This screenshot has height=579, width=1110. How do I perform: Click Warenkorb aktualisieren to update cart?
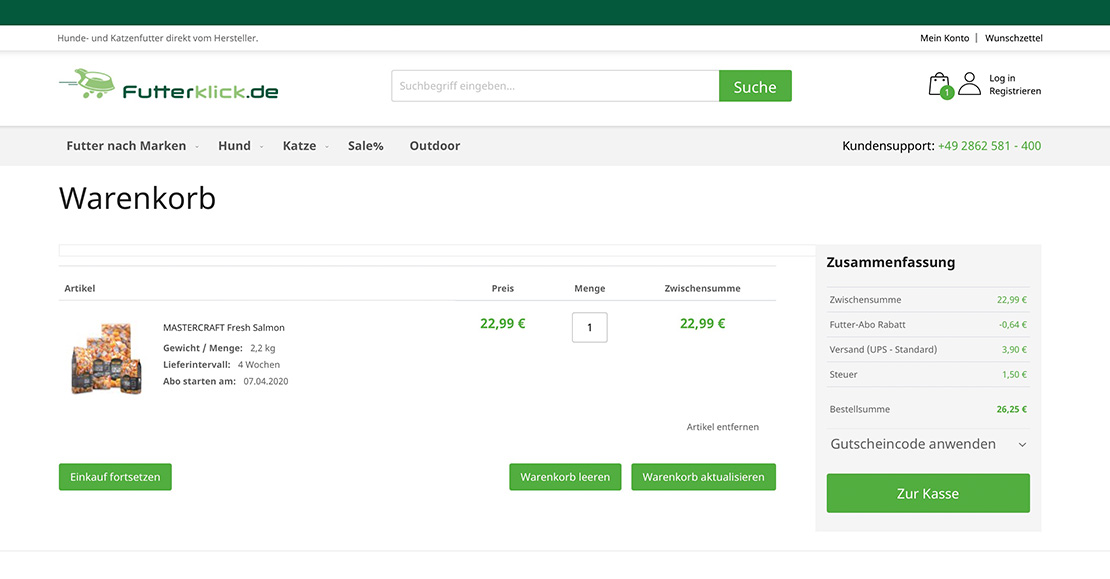click(x=703, y=477)
